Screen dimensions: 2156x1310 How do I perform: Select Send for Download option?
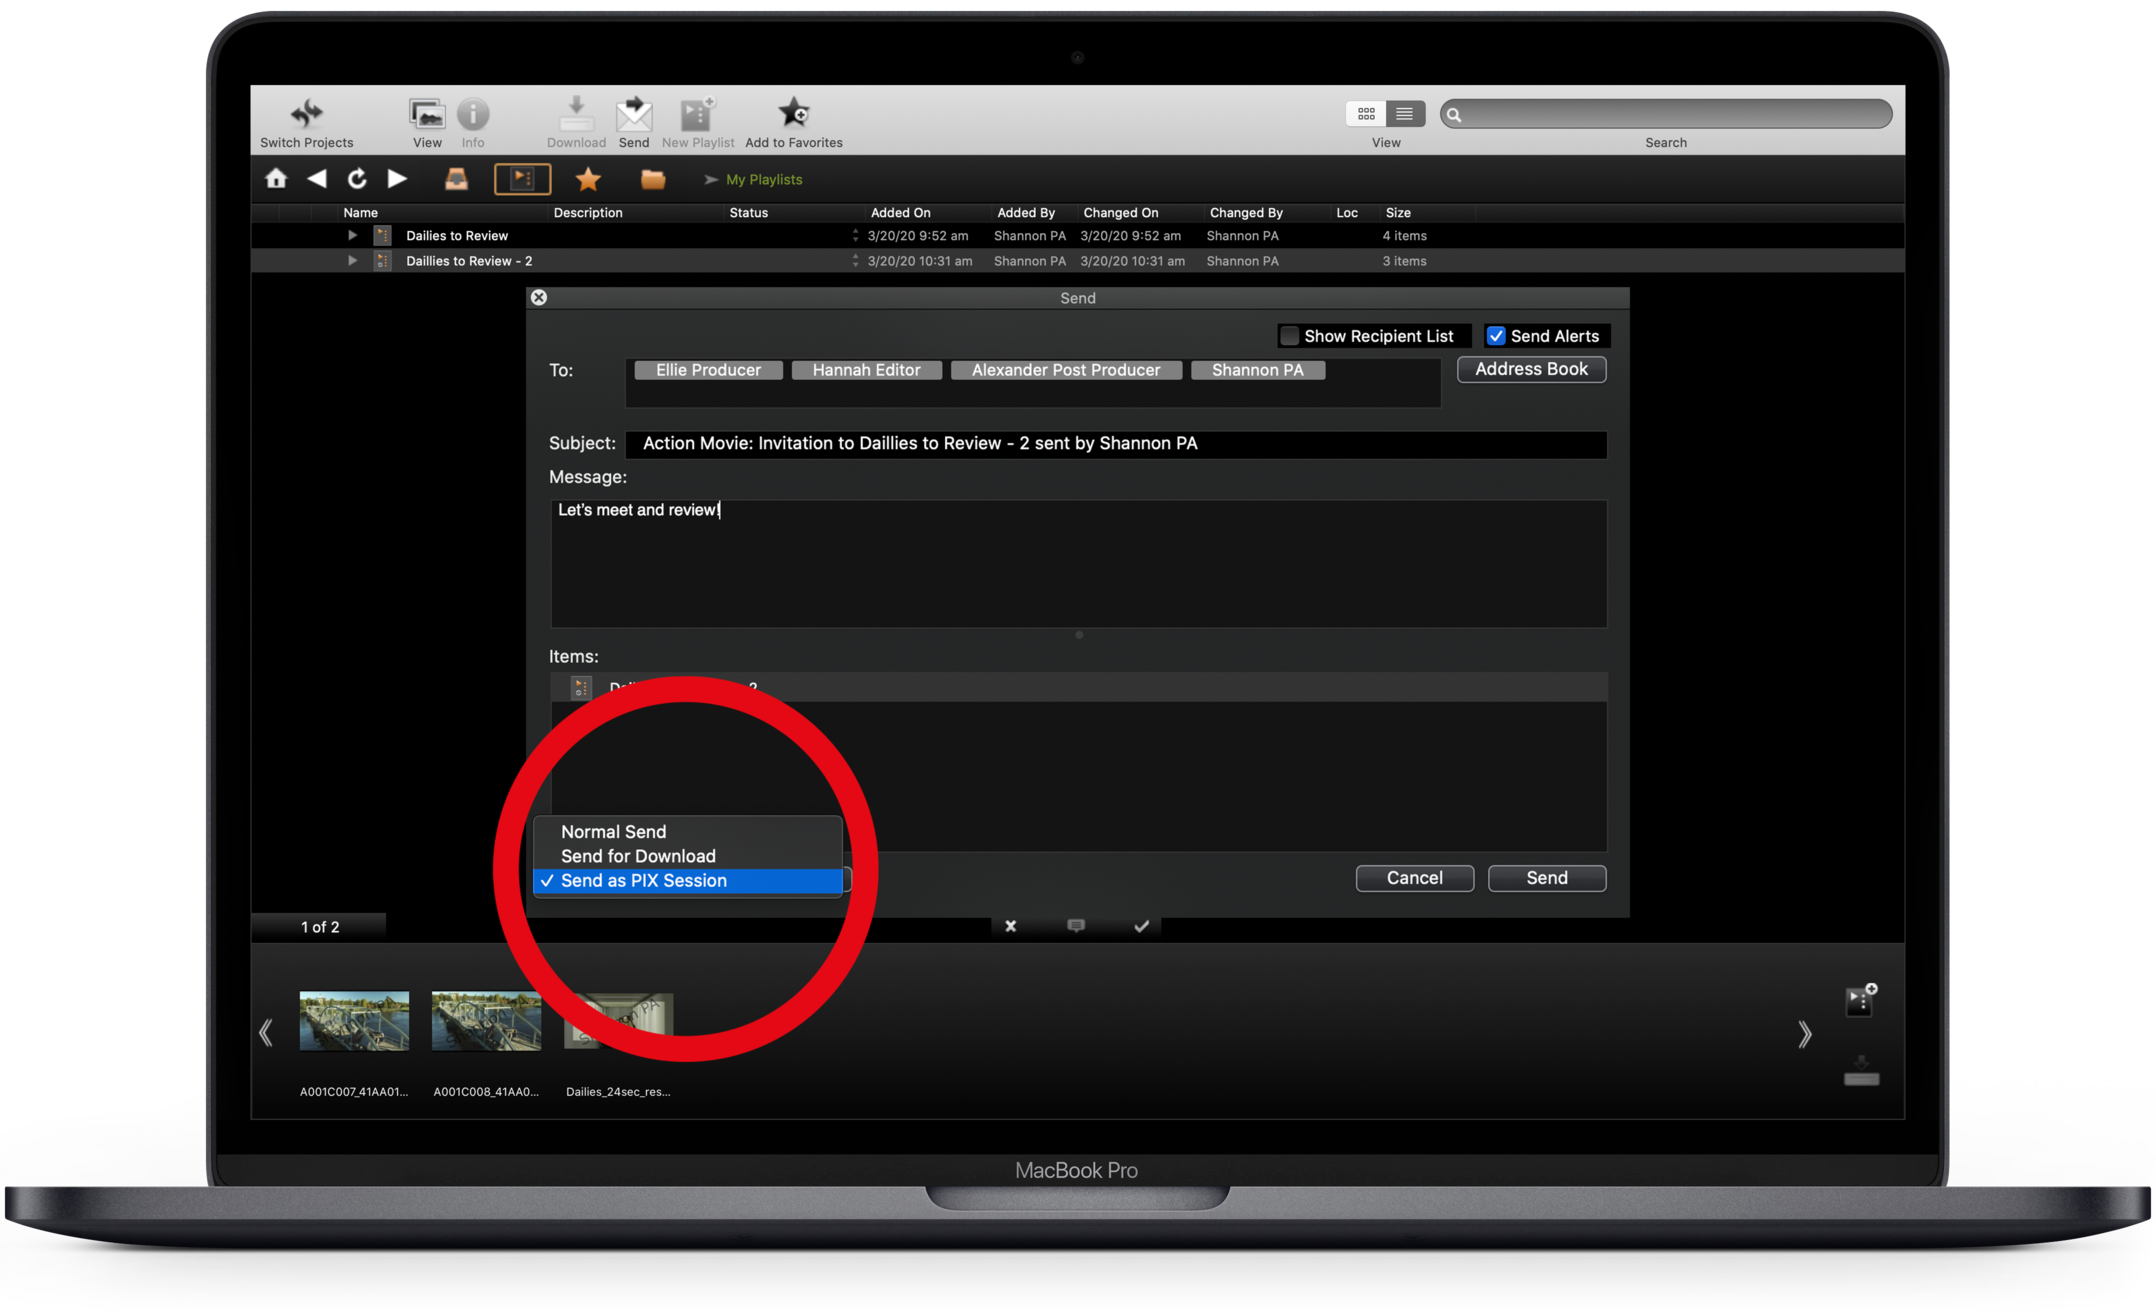[x=638, y=856]
